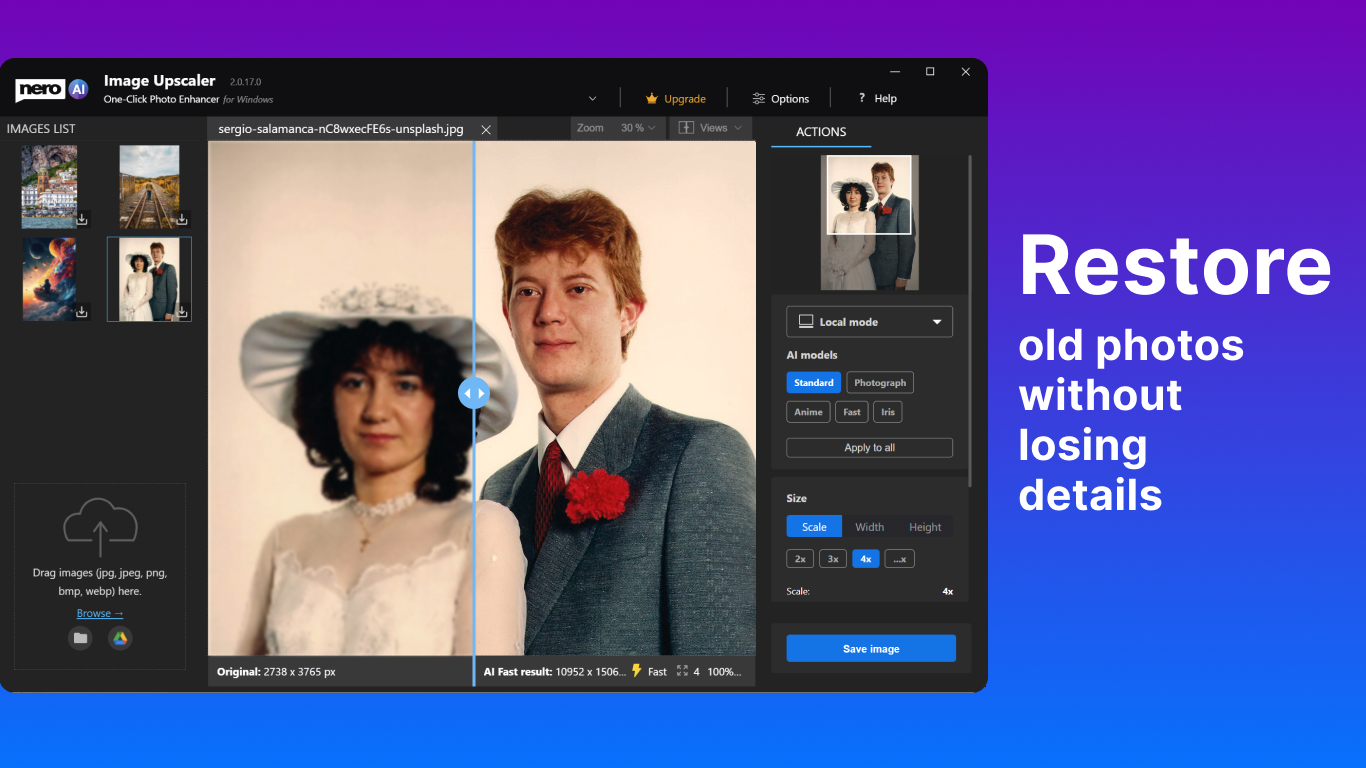The image size is (1366, 768).
Task: Open Help via the question mark icon
Action: tap(862, 98)
